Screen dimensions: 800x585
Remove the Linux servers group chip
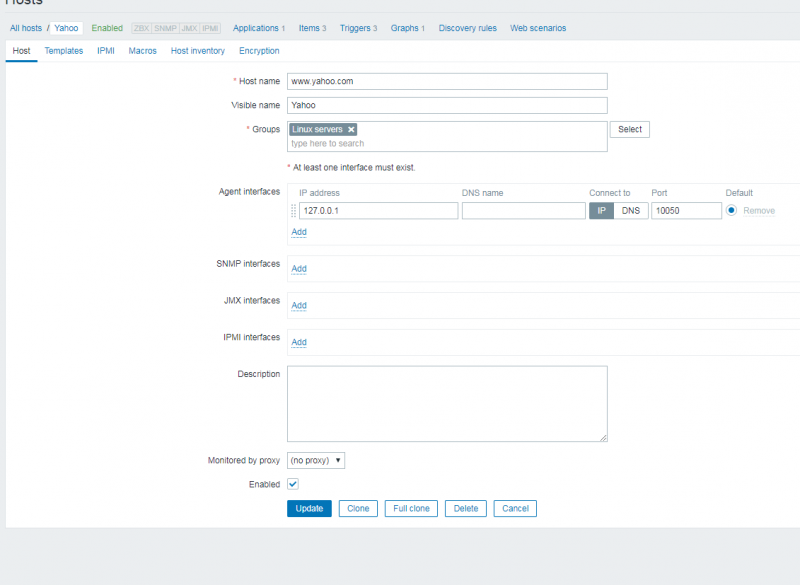pos(351,129)
